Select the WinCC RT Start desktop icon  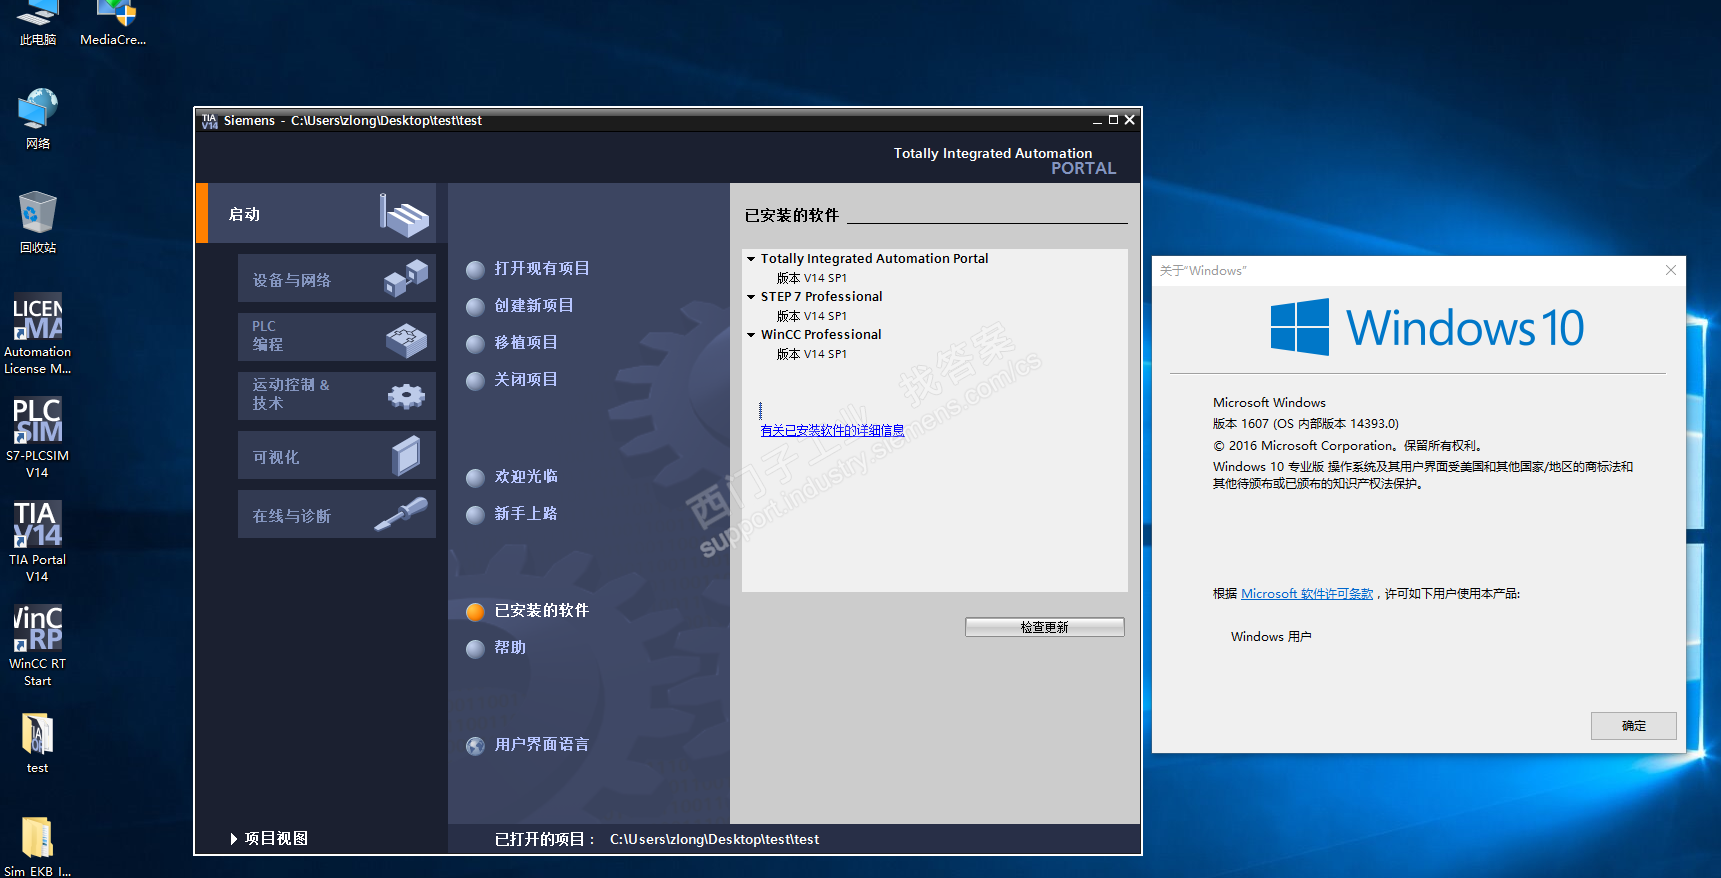point(38,647)
